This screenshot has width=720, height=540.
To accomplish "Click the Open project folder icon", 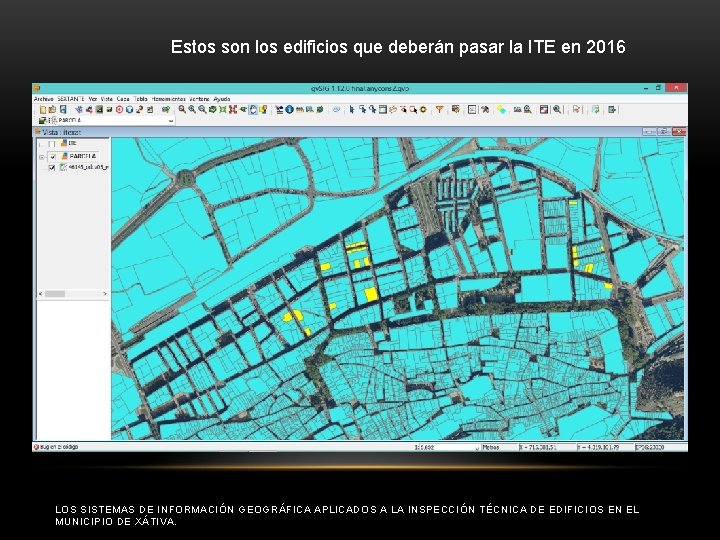I will click(52, 109).
